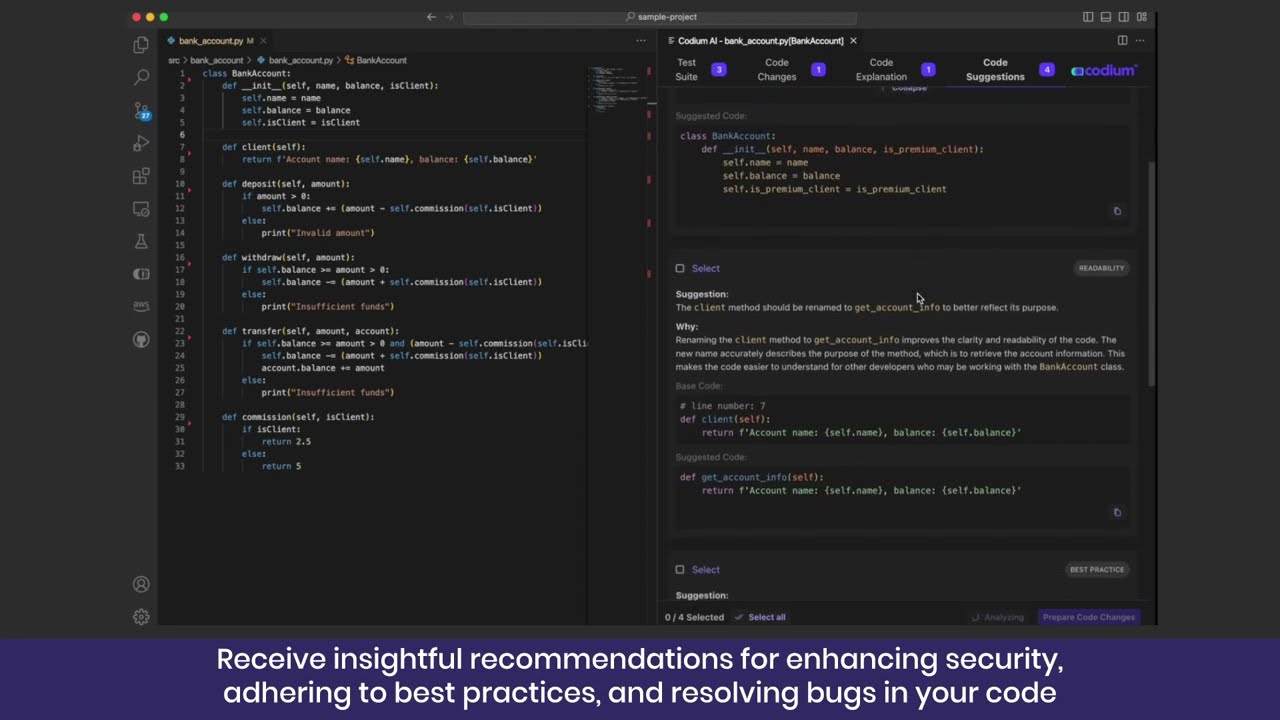The width and height of the screenshot is (1280, 720).
Task: Click the Prepare Code Changes button
Action: pos(1089,617)
